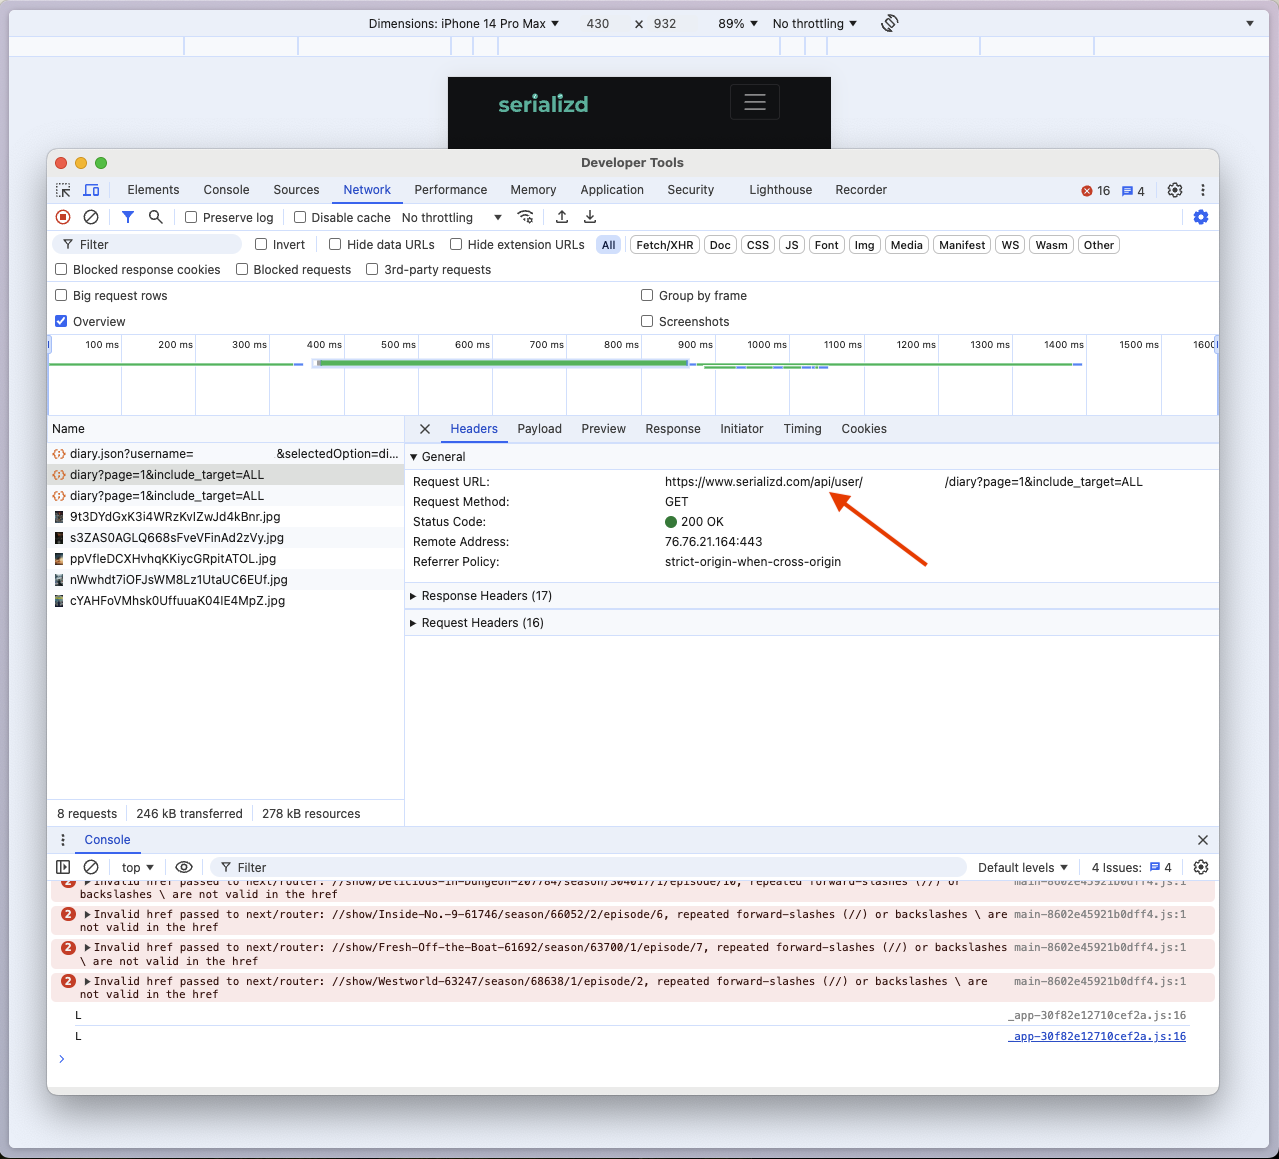Open the Payload tab for the request

[x=539, y=428]
